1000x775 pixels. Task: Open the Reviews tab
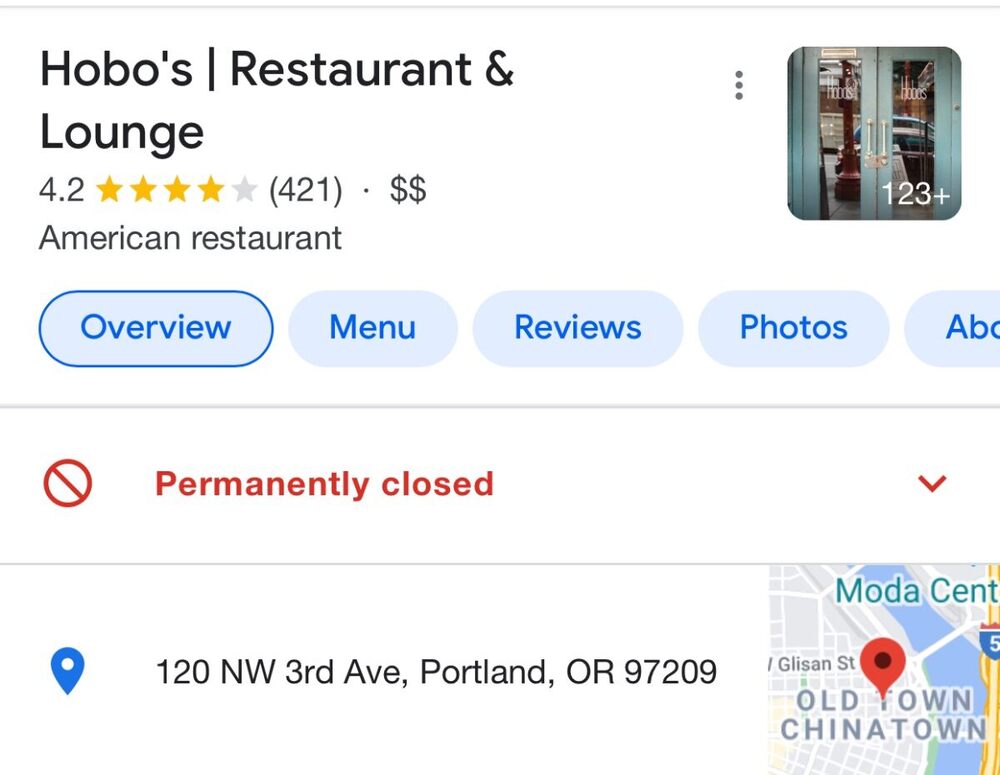pyautogui.click(x=577, y=328)
